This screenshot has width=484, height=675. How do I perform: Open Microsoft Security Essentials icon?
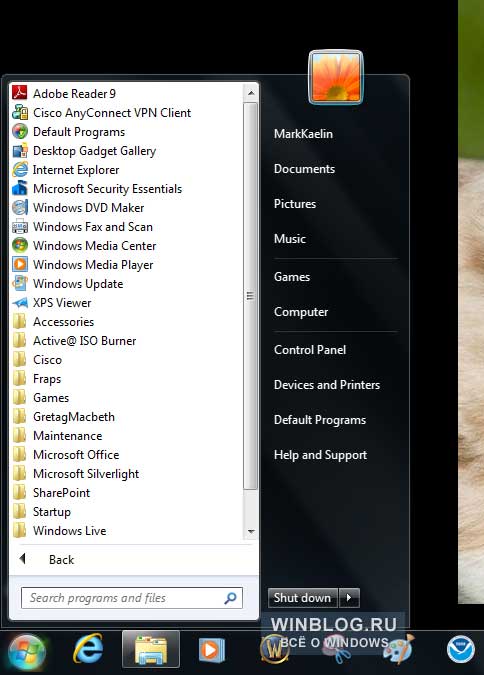[20, 189]
